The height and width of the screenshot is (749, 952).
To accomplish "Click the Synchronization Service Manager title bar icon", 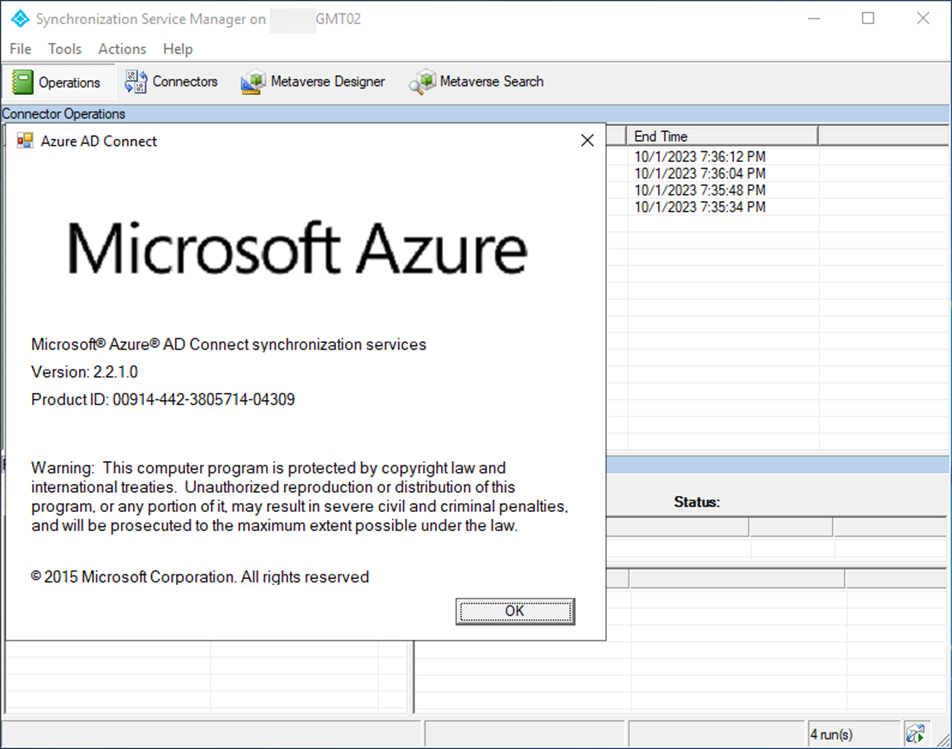I will [18, 19].
